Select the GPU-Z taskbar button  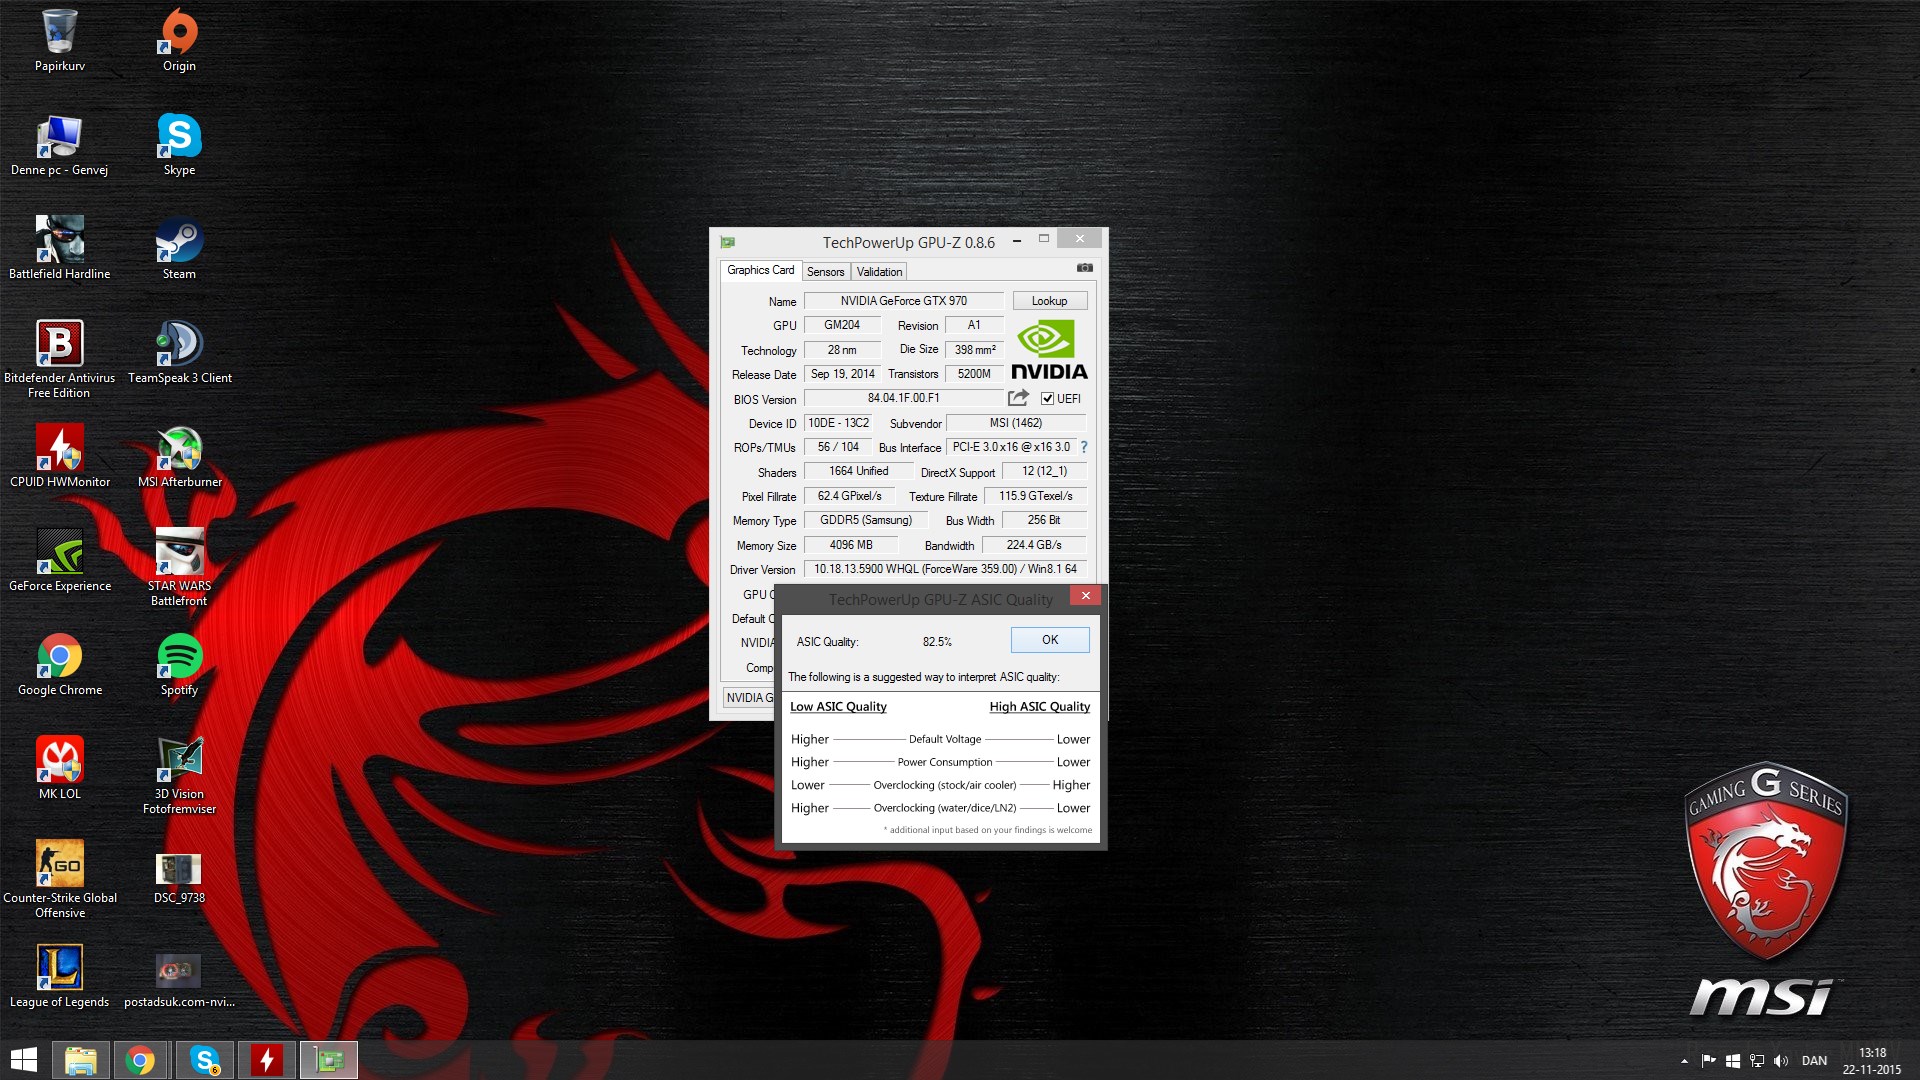[329, 1060]
